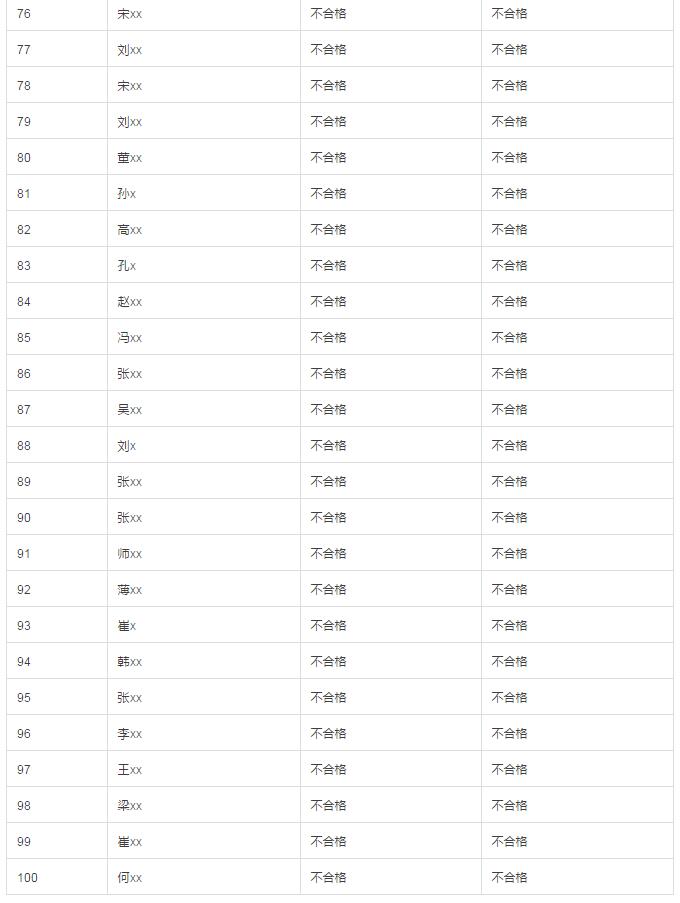
Task: Click the last 不合格 cell in row 99
Action: click(509, 842)
